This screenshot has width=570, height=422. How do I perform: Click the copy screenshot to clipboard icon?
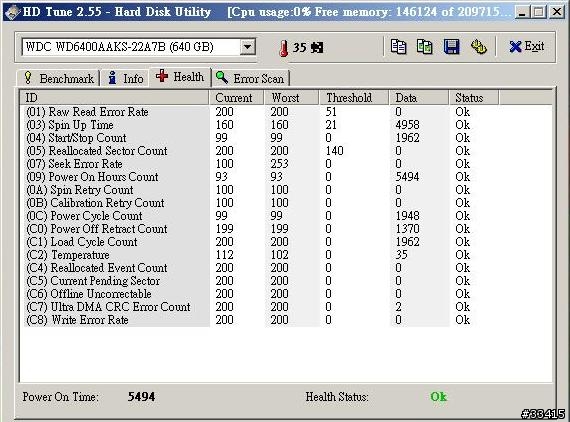tap(425, 47)
